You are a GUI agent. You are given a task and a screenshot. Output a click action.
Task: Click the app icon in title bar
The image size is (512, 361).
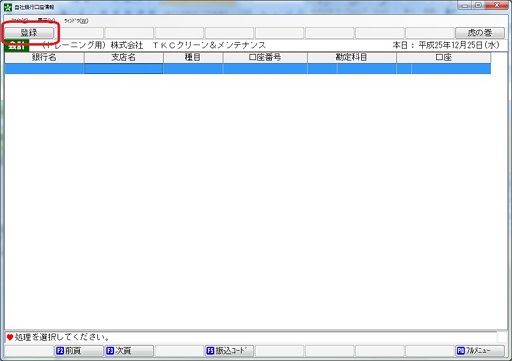tap(8, 7)
